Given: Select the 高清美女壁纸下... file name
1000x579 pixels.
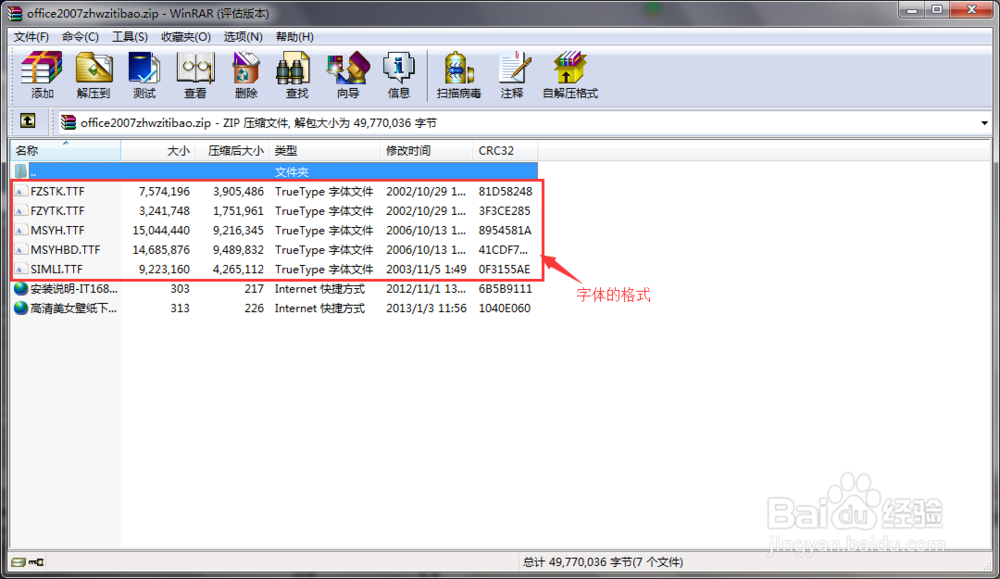Looking at the screenshot, I should tap(74, 308).
